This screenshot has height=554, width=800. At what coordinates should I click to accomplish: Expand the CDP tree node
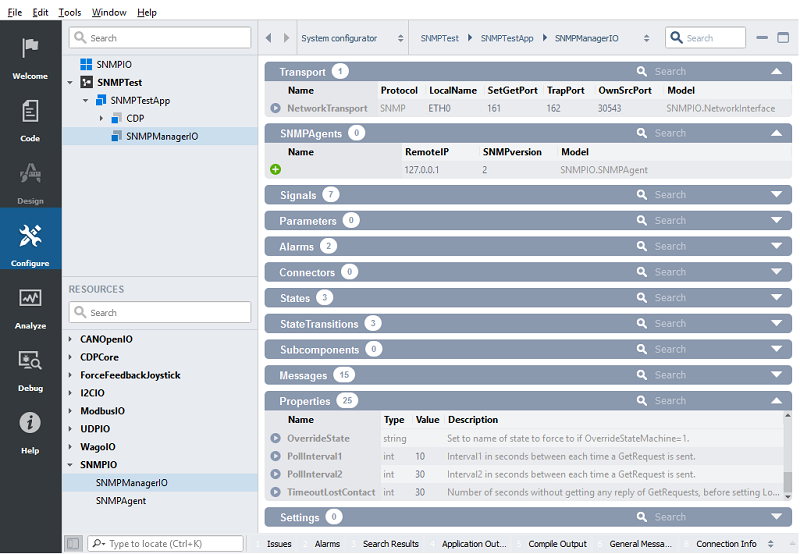point(101,118)
